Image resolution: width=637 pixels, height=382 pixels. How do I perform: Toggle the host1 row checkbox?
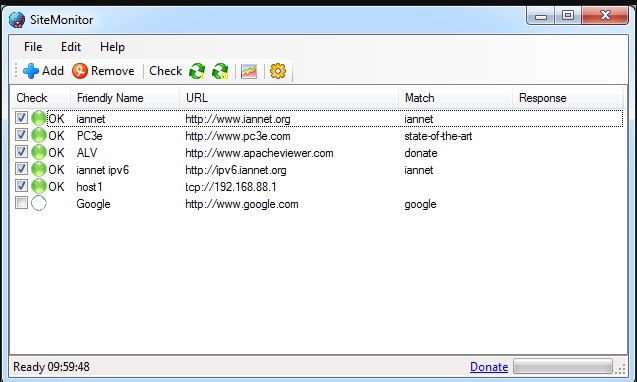tap(21, 186)
